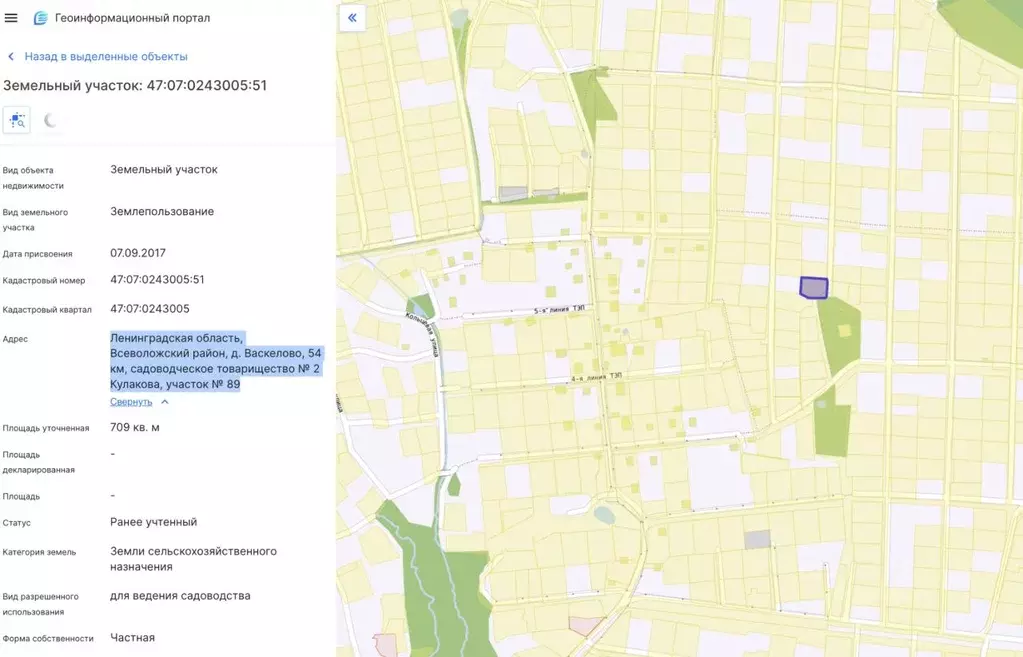
Task: Collapse the side panel with double-chevron button
Action: [352, 18]
